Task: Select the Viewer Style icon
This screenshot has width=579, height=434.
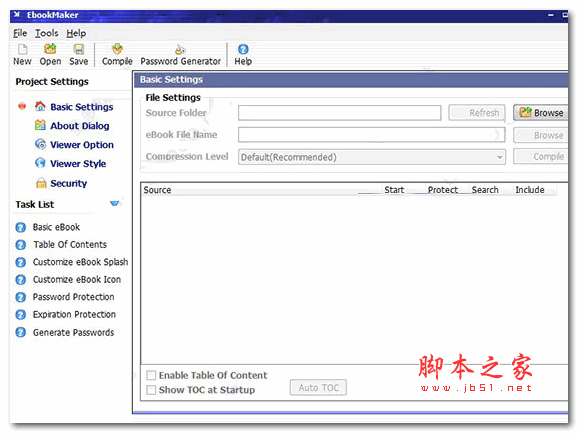Action: (40, 163)
